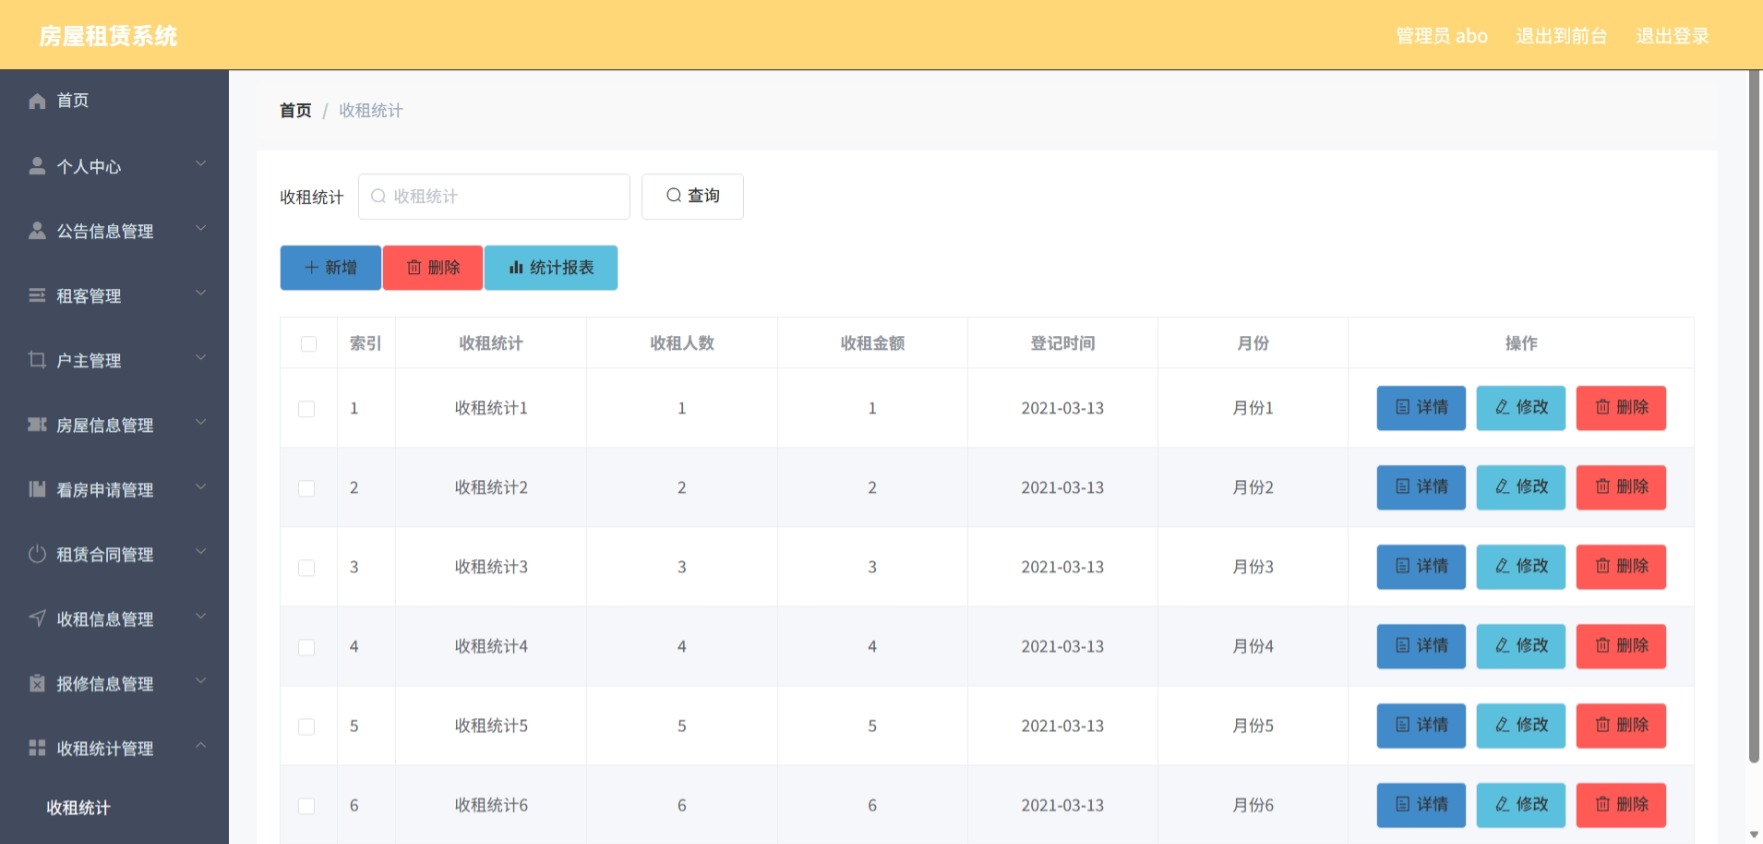1763x844 pixels.
Task: Click 修改 for row 收租统计1
Action: [x=1521, y=408]
